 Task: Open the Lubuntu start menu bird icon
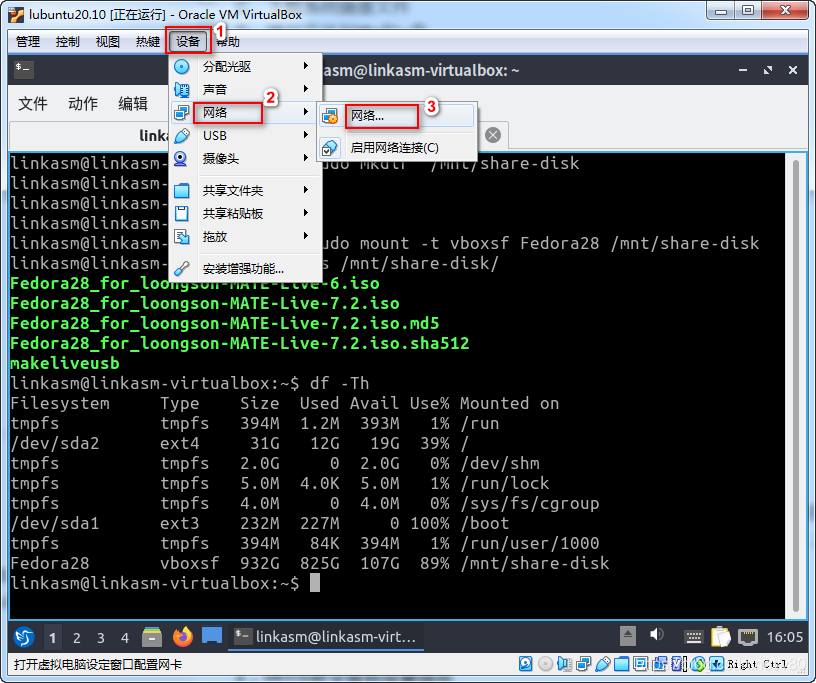(24, 636)
